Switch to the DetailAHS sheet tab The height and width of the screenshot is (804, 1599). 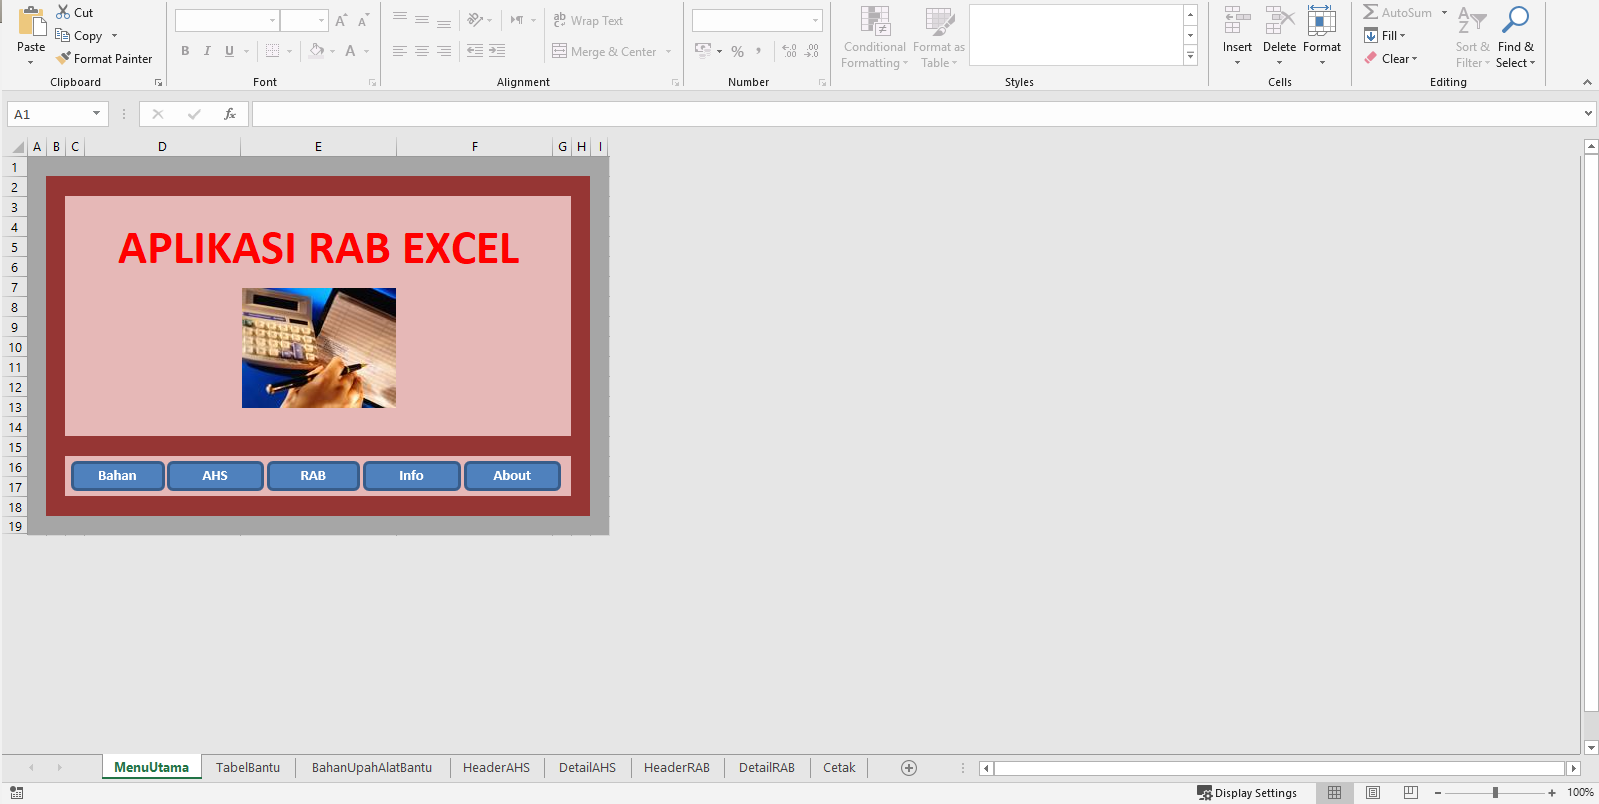tap(587, 768)
